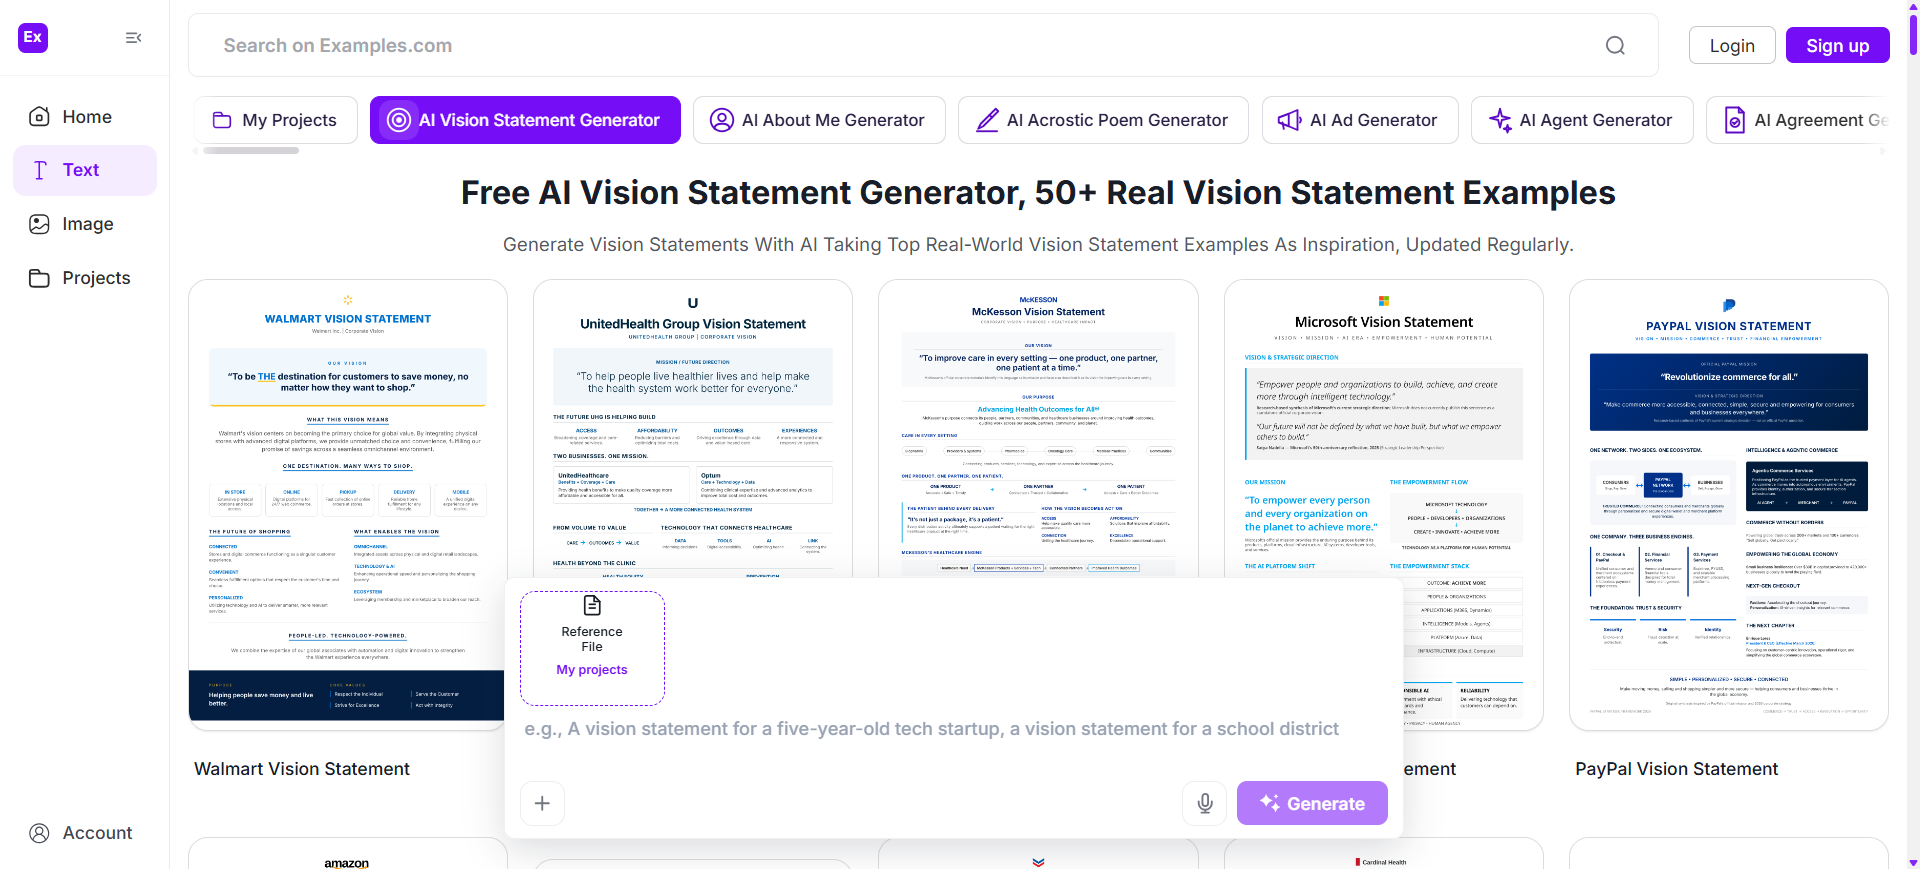The image size is (1920, 869).
Task: Click the My projects link in Reference File box
Action: [x=592, y=670]
